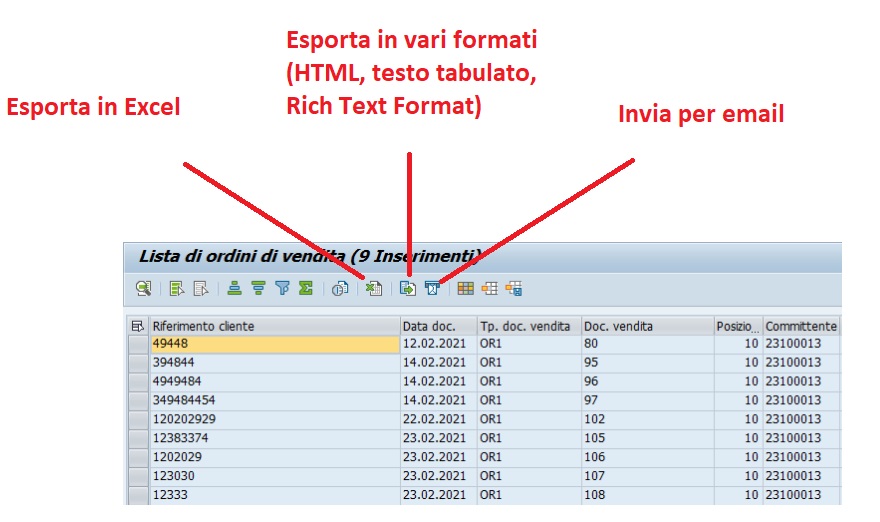Click customer reference cell 394844

(x=274, y=363)
